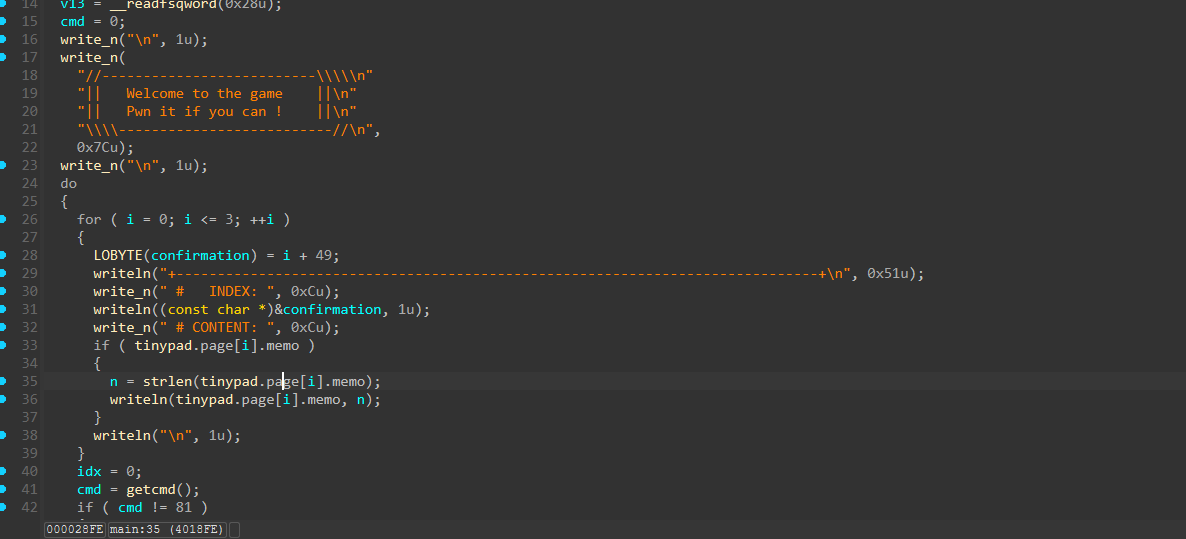
Task: Select the idx variable on line 40
Action: [x=89, y=472]
